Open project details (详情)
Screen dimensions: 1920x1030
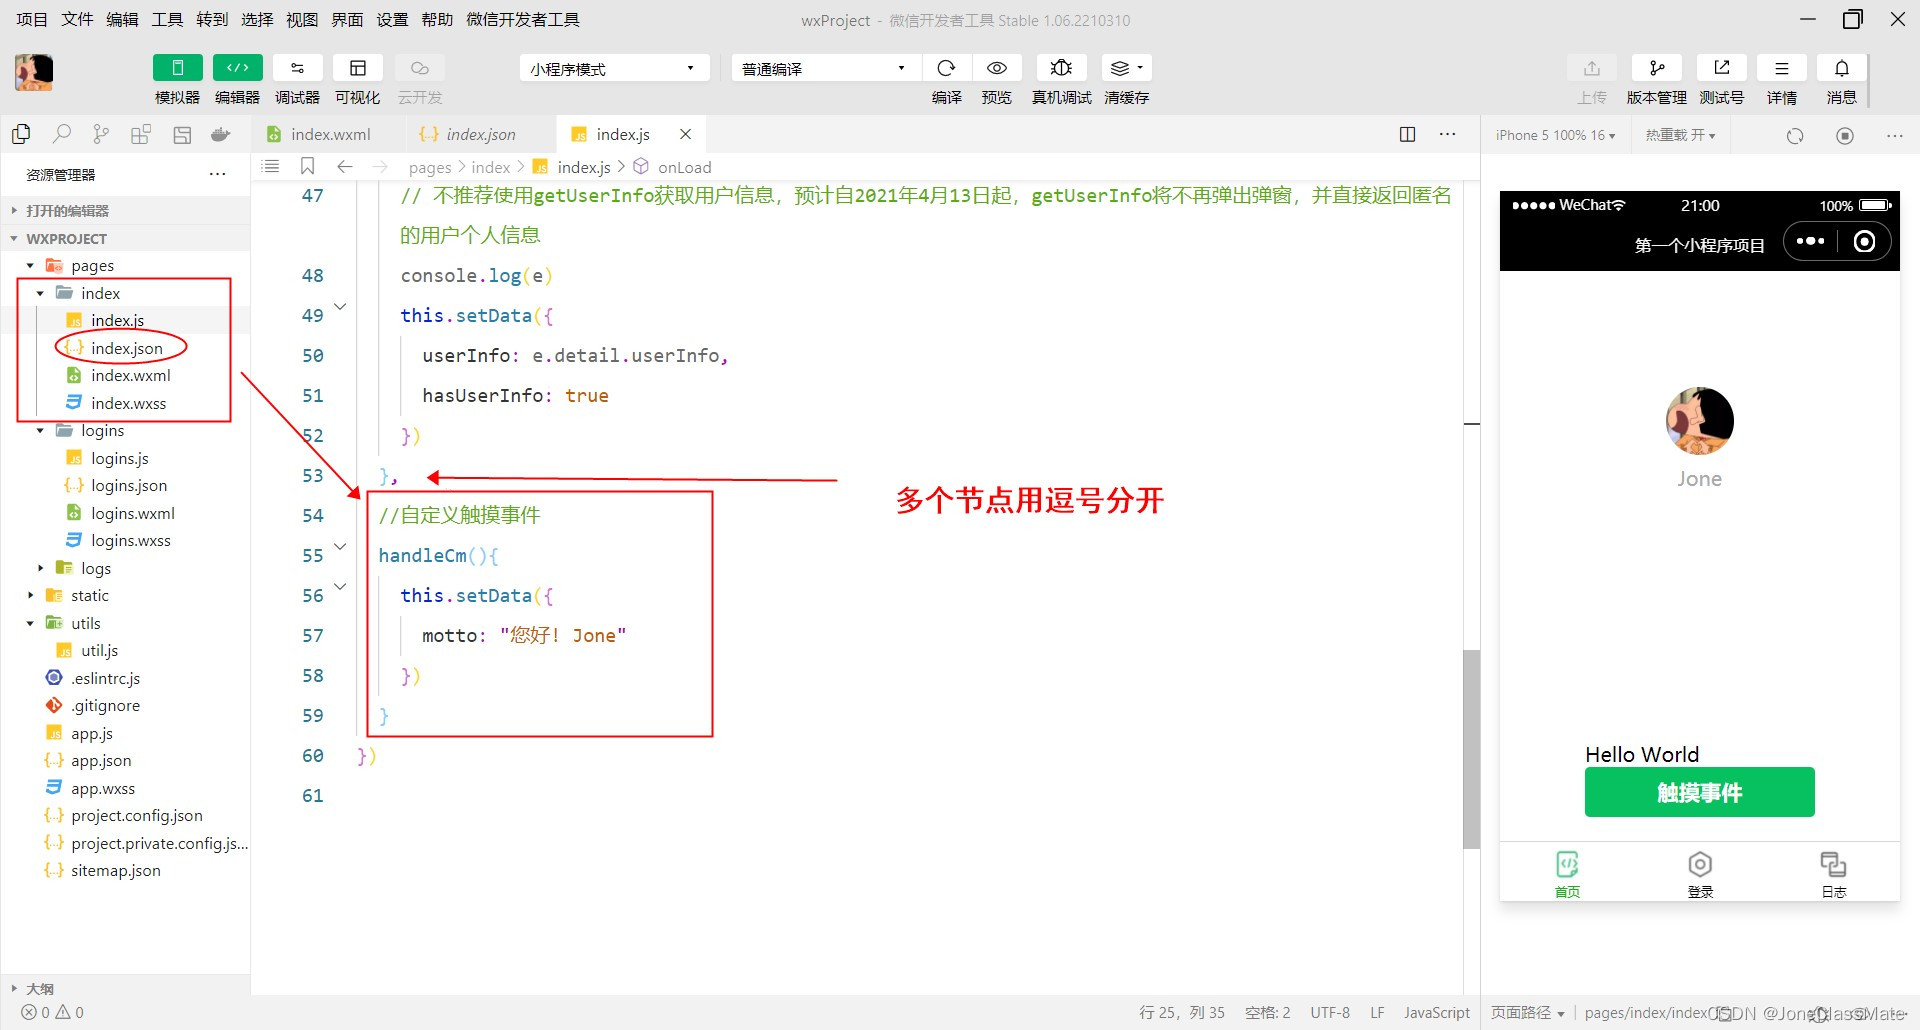click(1782, 68)
